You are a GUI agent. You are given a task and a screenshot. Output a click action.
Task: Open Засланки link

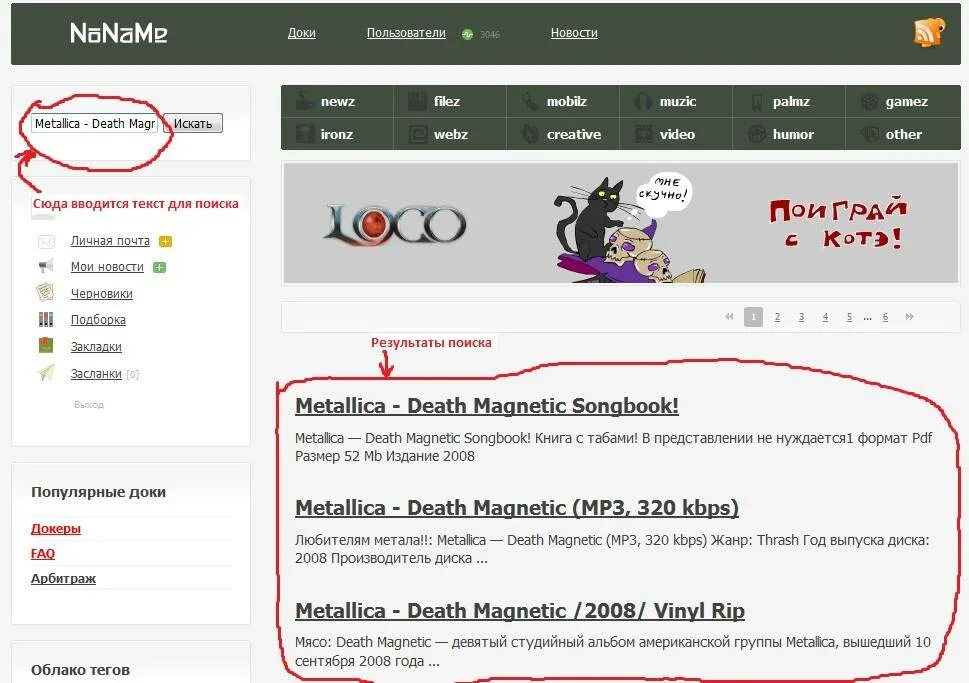[x=96, y=373]
